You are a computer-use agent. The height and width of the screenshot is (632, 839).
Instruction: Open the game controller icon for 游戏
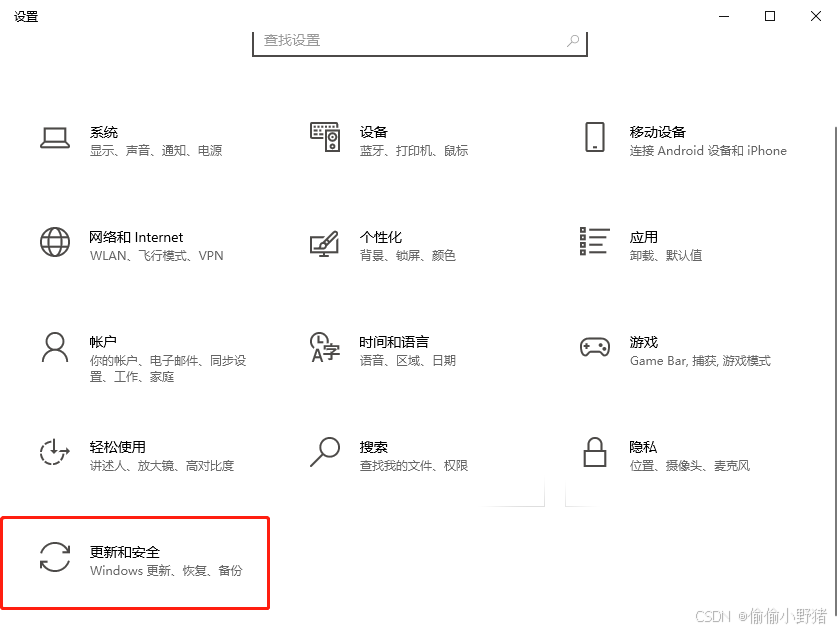595,347
